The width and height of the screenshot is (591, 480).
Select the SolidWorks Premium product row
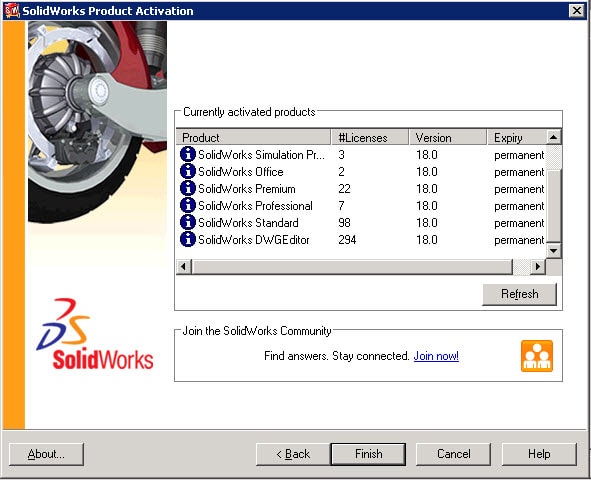(x=361, y=188)
